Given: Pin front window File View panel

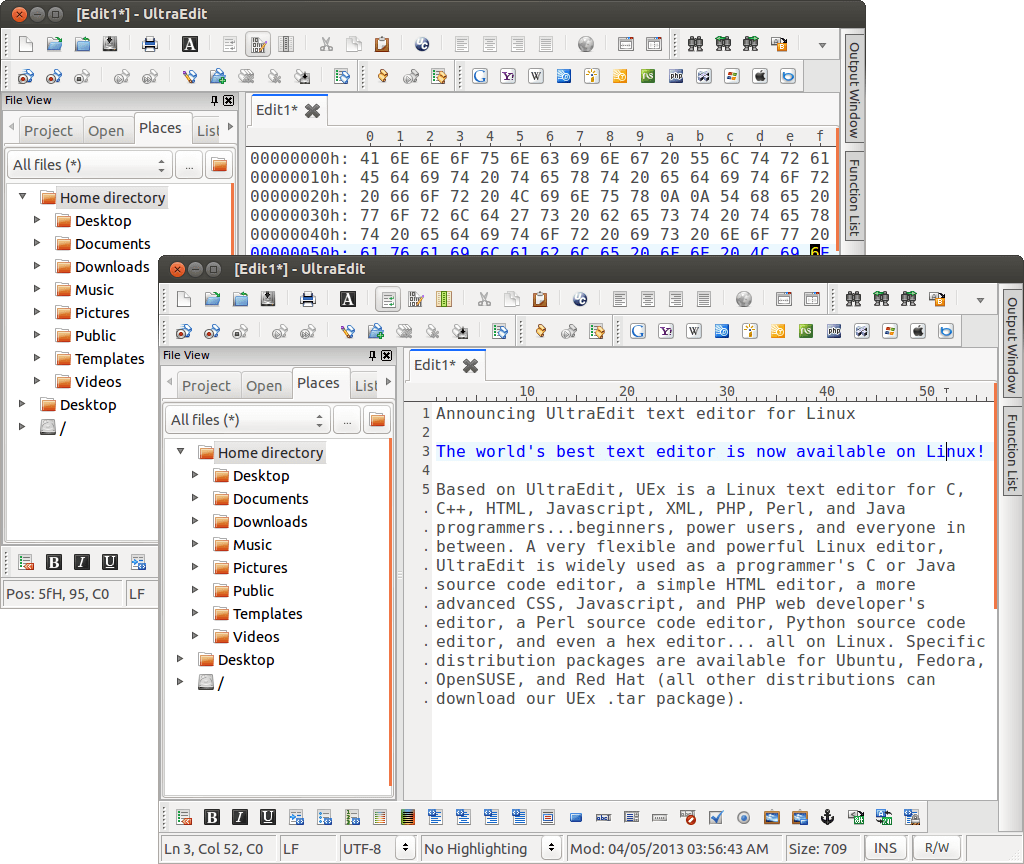Looking at the screenshot, I should coord(372,355).
